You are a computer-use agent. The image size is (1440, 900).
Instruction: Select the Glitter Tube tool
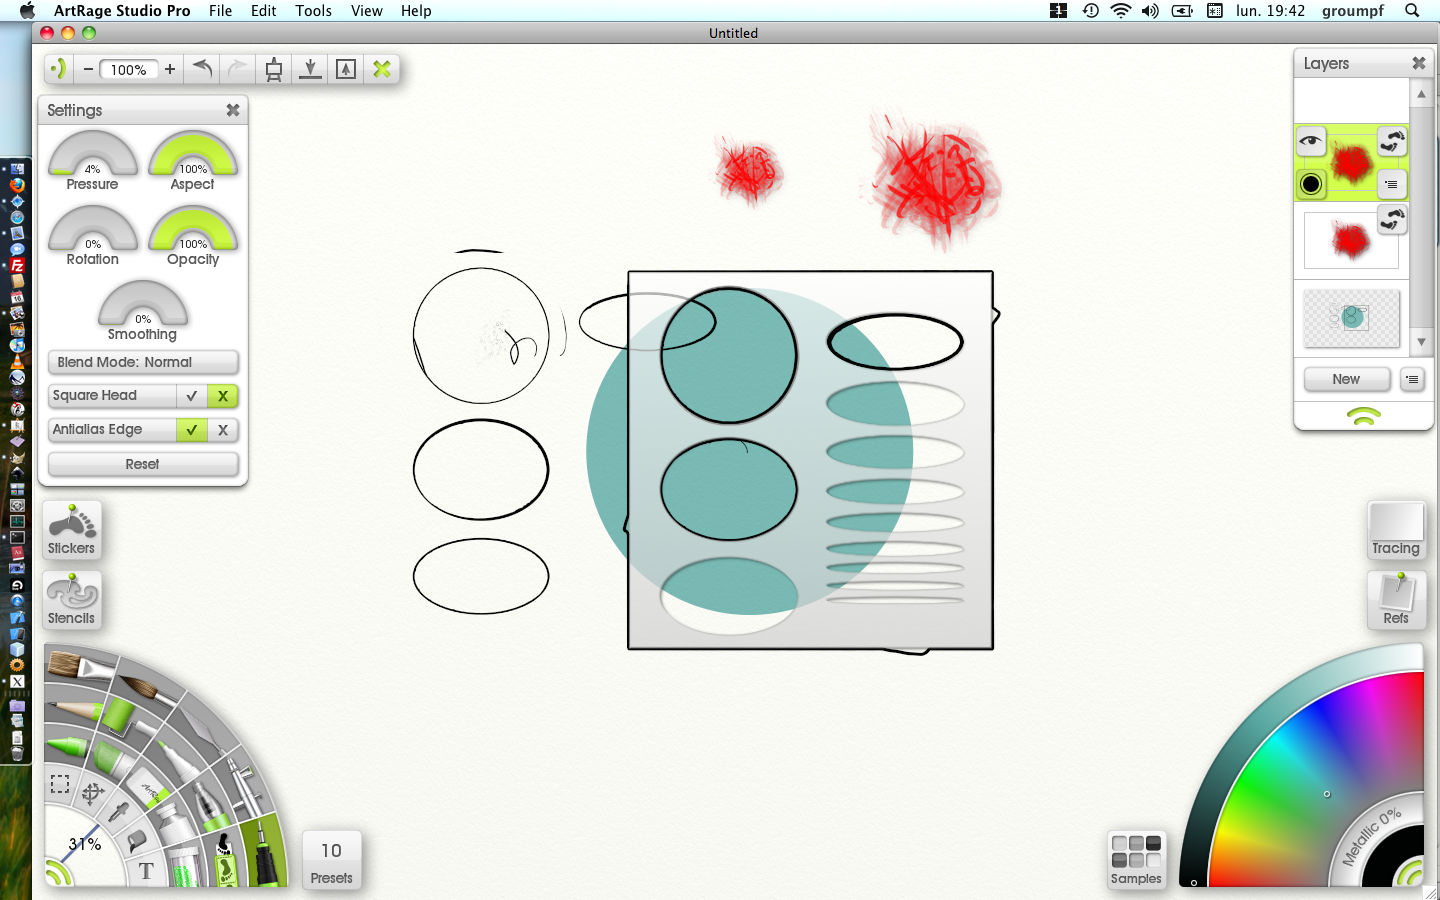(x=184, y=866)
